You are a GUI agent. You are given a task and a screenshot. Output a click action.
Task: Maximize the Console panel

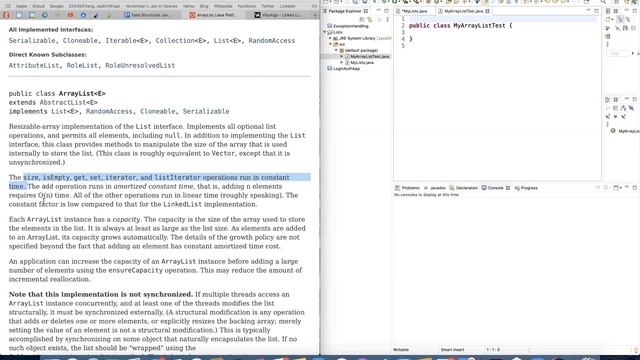tap(635, 188)
